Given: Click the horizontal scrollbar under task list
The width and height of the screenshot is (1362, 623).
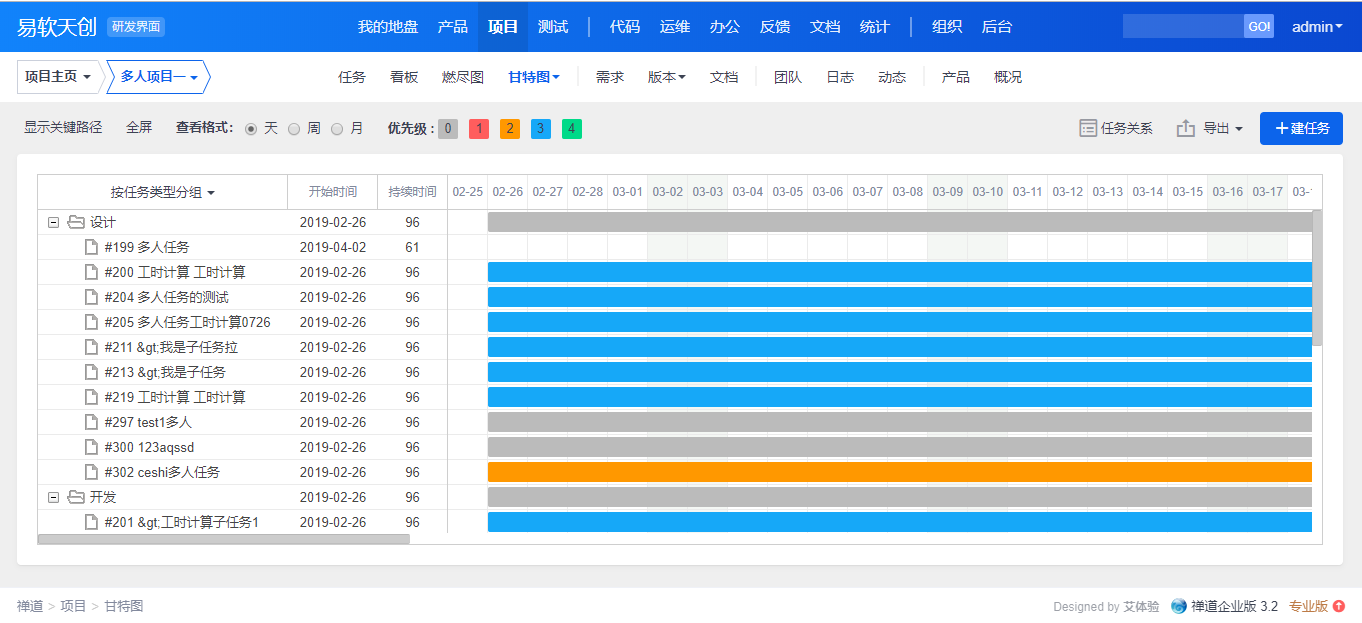Looking at the screenshot, I should coord(223,539).
